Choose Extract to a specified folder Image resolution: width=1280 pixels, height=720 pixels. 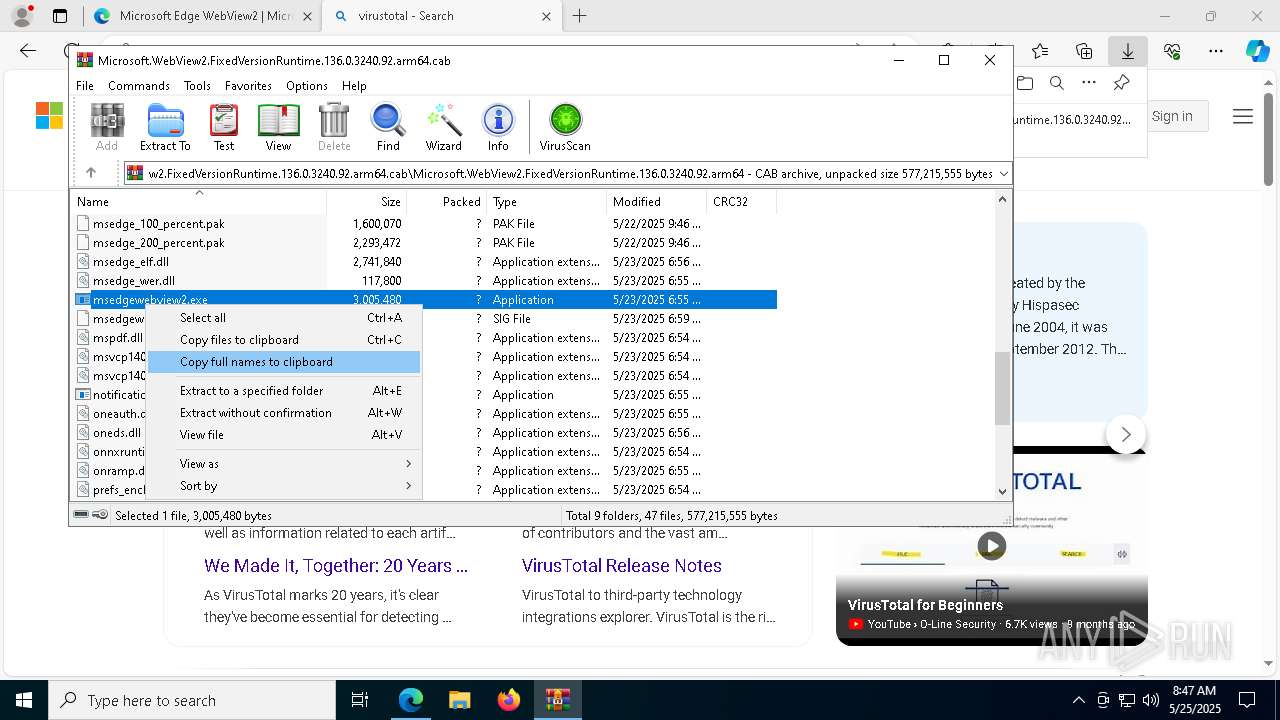point(284,391)
